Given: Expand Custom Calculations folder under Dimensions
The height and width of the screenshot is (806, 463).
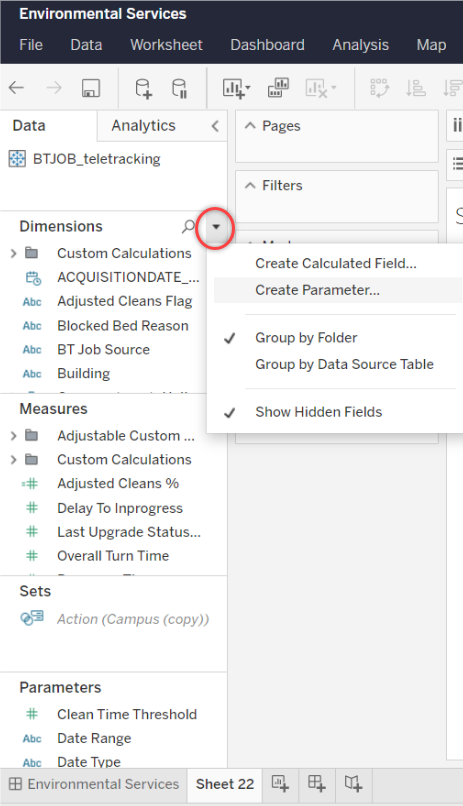Looking at the screenshot, I should pyautogui.click(x=13, y=253).
